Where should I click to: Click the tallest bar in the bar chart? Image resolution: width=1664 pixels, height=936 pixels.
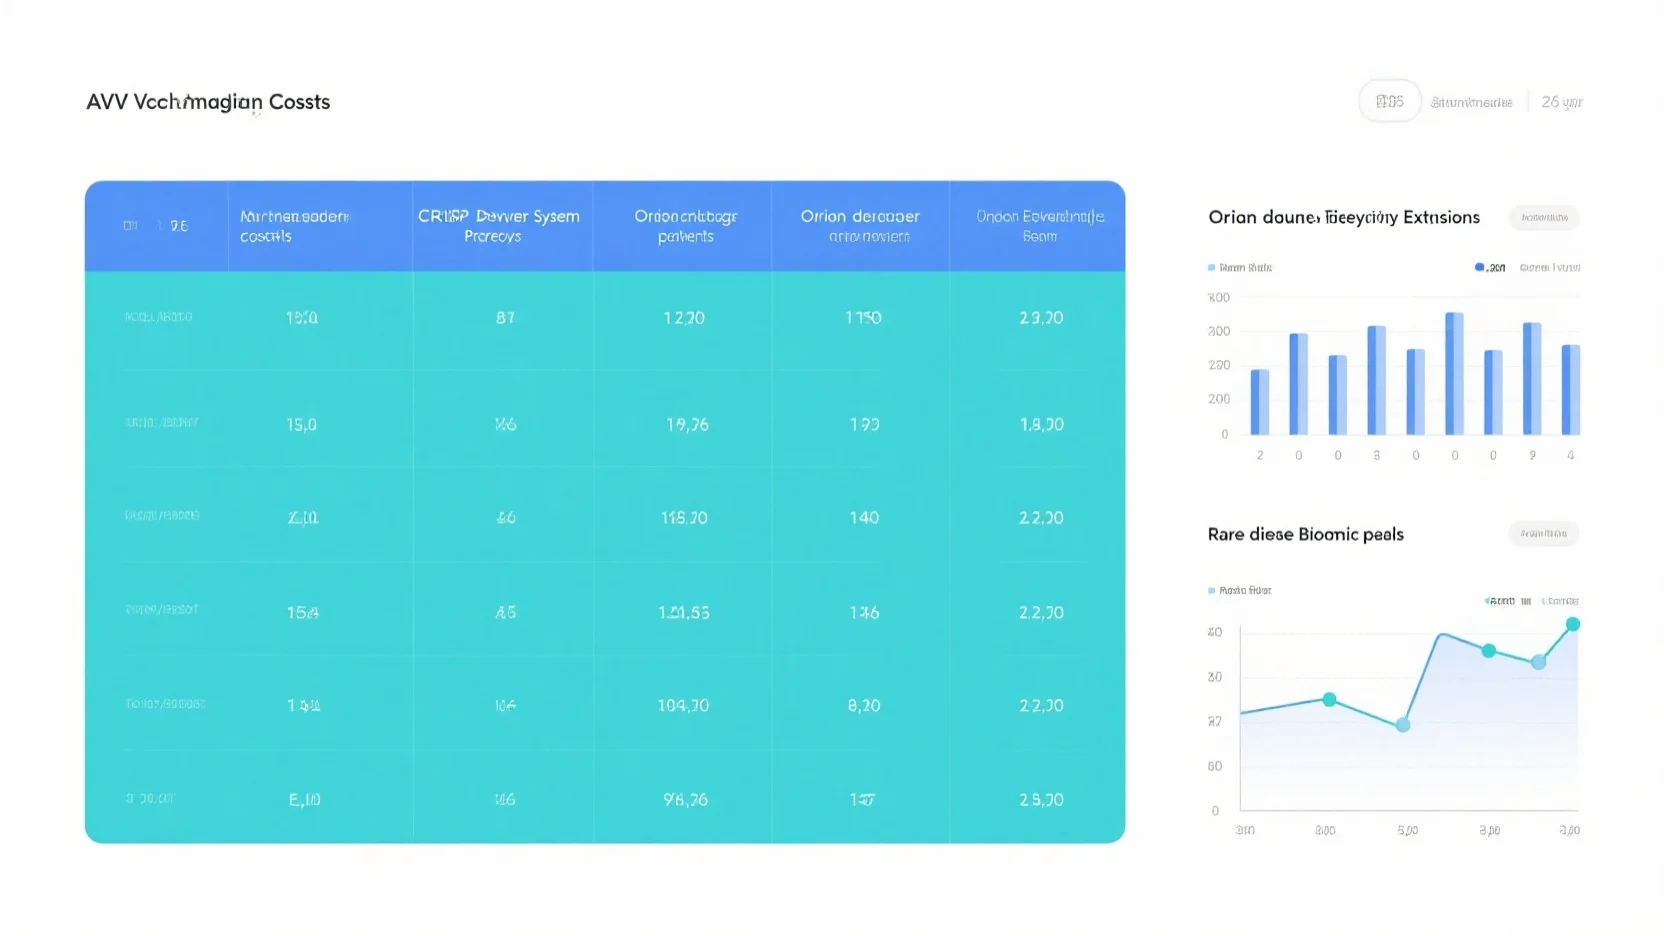pos(1454,373)
